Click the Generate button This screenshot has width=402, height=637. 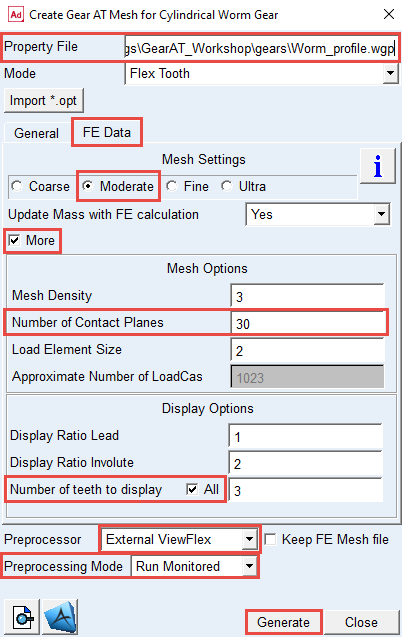coord(283,622)
